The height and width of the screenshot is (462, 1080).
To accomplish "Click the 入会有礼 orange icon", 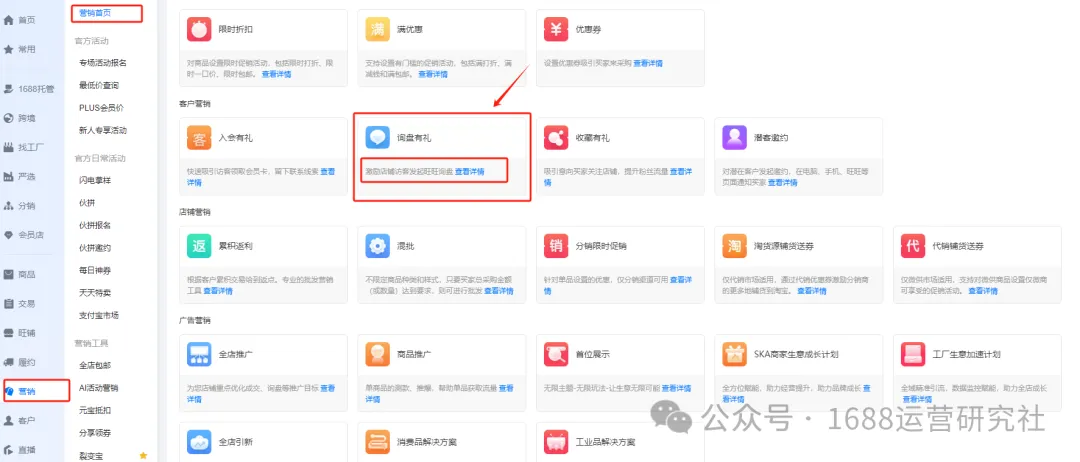I will pyautogui.click(x=199, y=138).
